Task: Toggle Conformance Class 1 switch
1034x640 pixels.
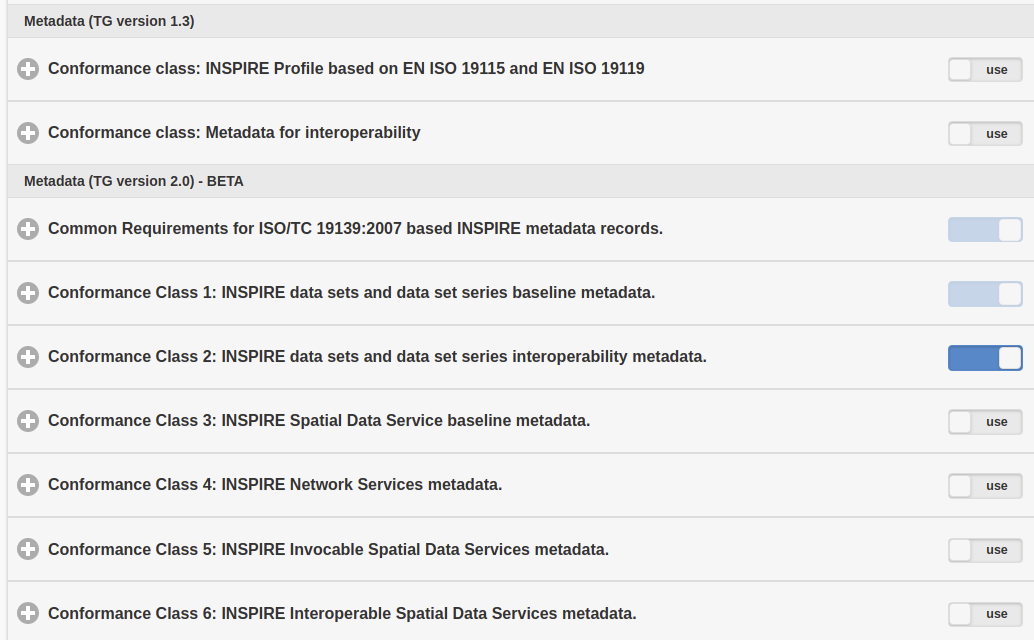Action: [985, 293]
